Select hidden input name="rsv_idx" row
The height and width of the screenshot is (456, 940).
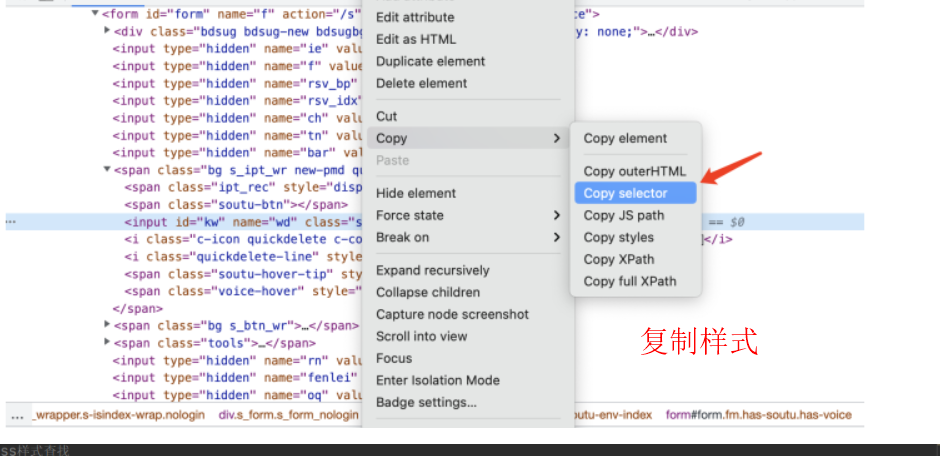(237, 101)
